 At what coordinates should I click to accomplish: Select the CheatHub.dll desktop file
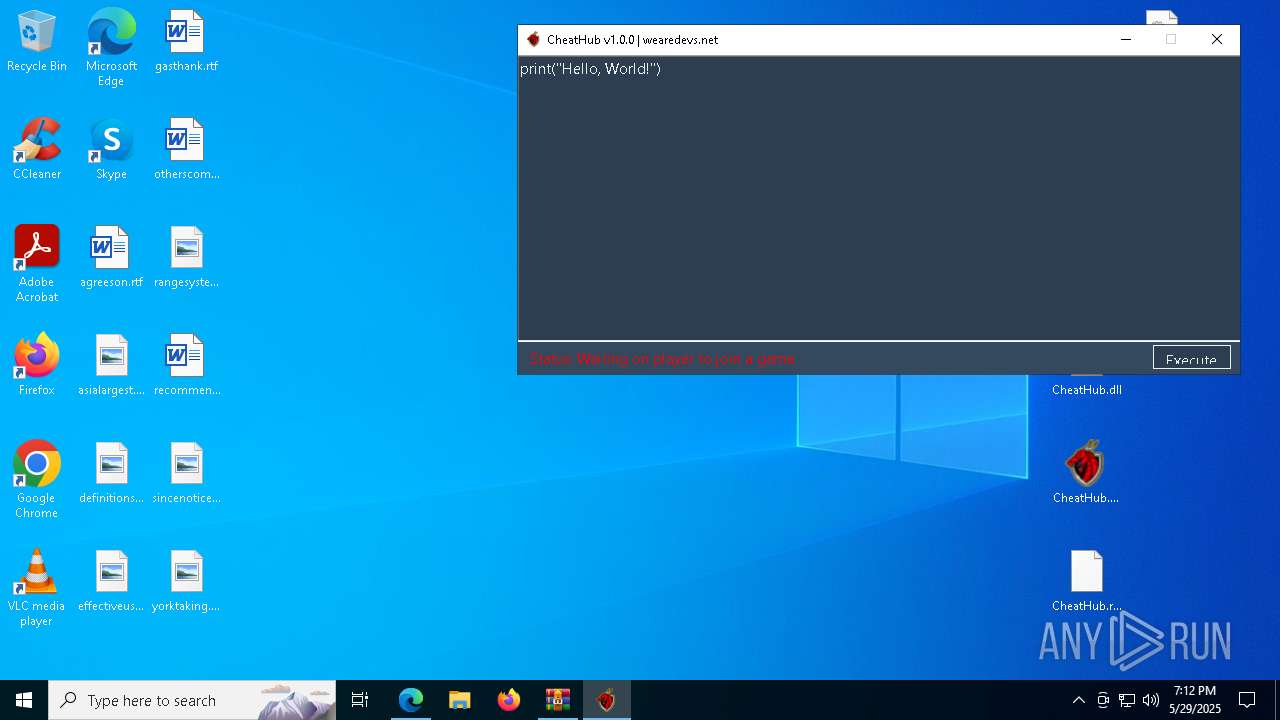click(1086, 386)
